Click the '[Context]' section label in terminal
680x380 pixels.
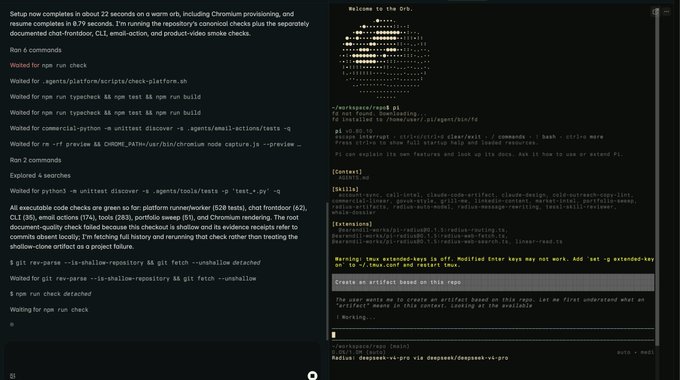[347, 172]
